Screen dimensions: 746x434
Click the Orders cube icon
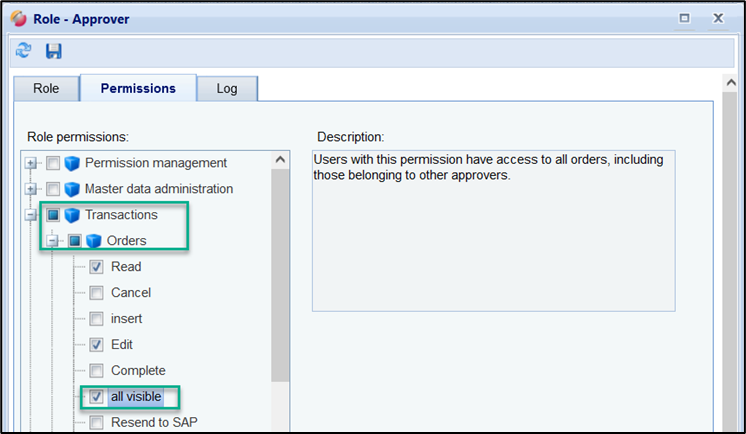[94, 241]
